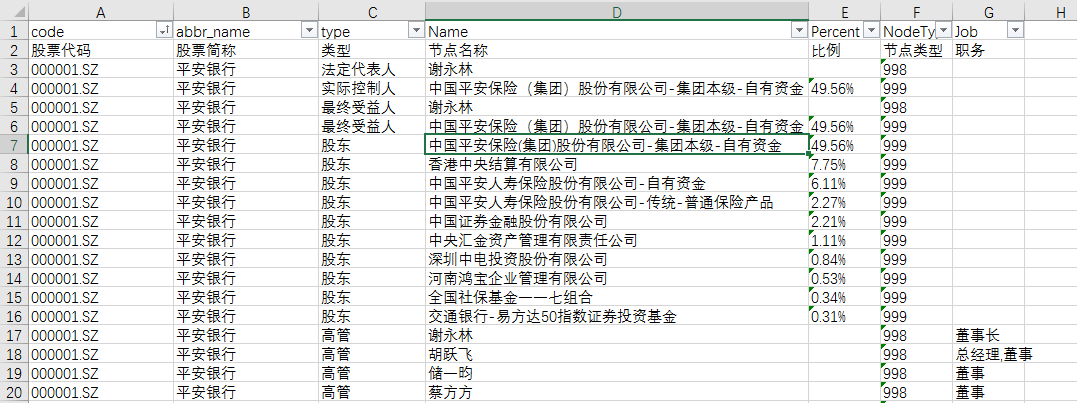Open the filter dropdown for Percent column
This screenshot has width=1077, height=403.
871,31
